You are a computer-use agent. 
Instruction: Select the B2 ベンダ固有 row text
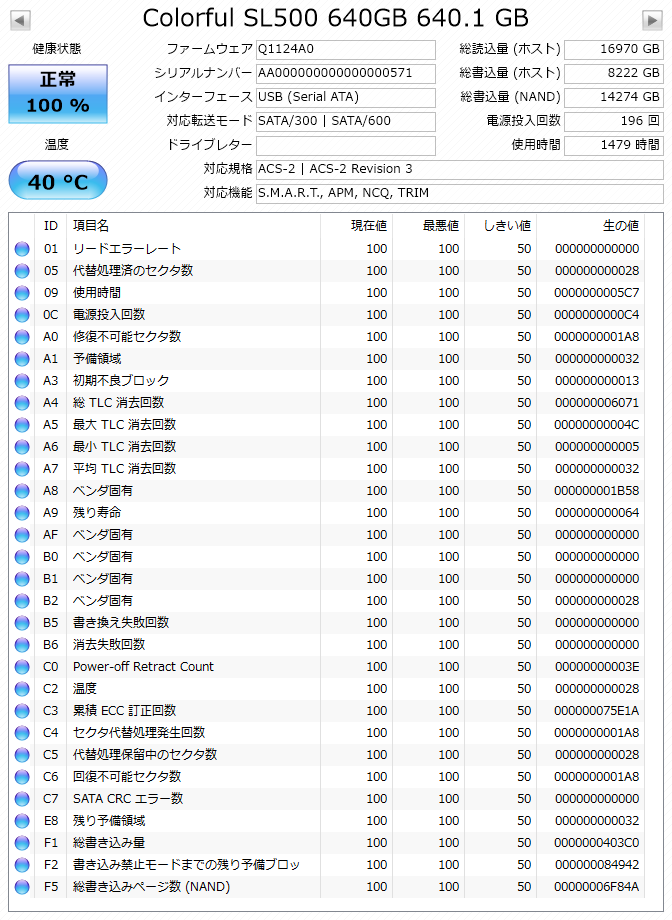(x=103, y=601)
